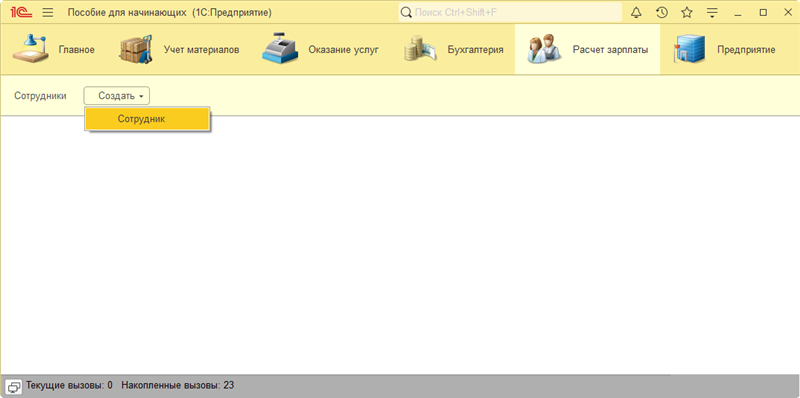Show history clock icon
This screenshot has width=800, height=398.
click(662, 13)
